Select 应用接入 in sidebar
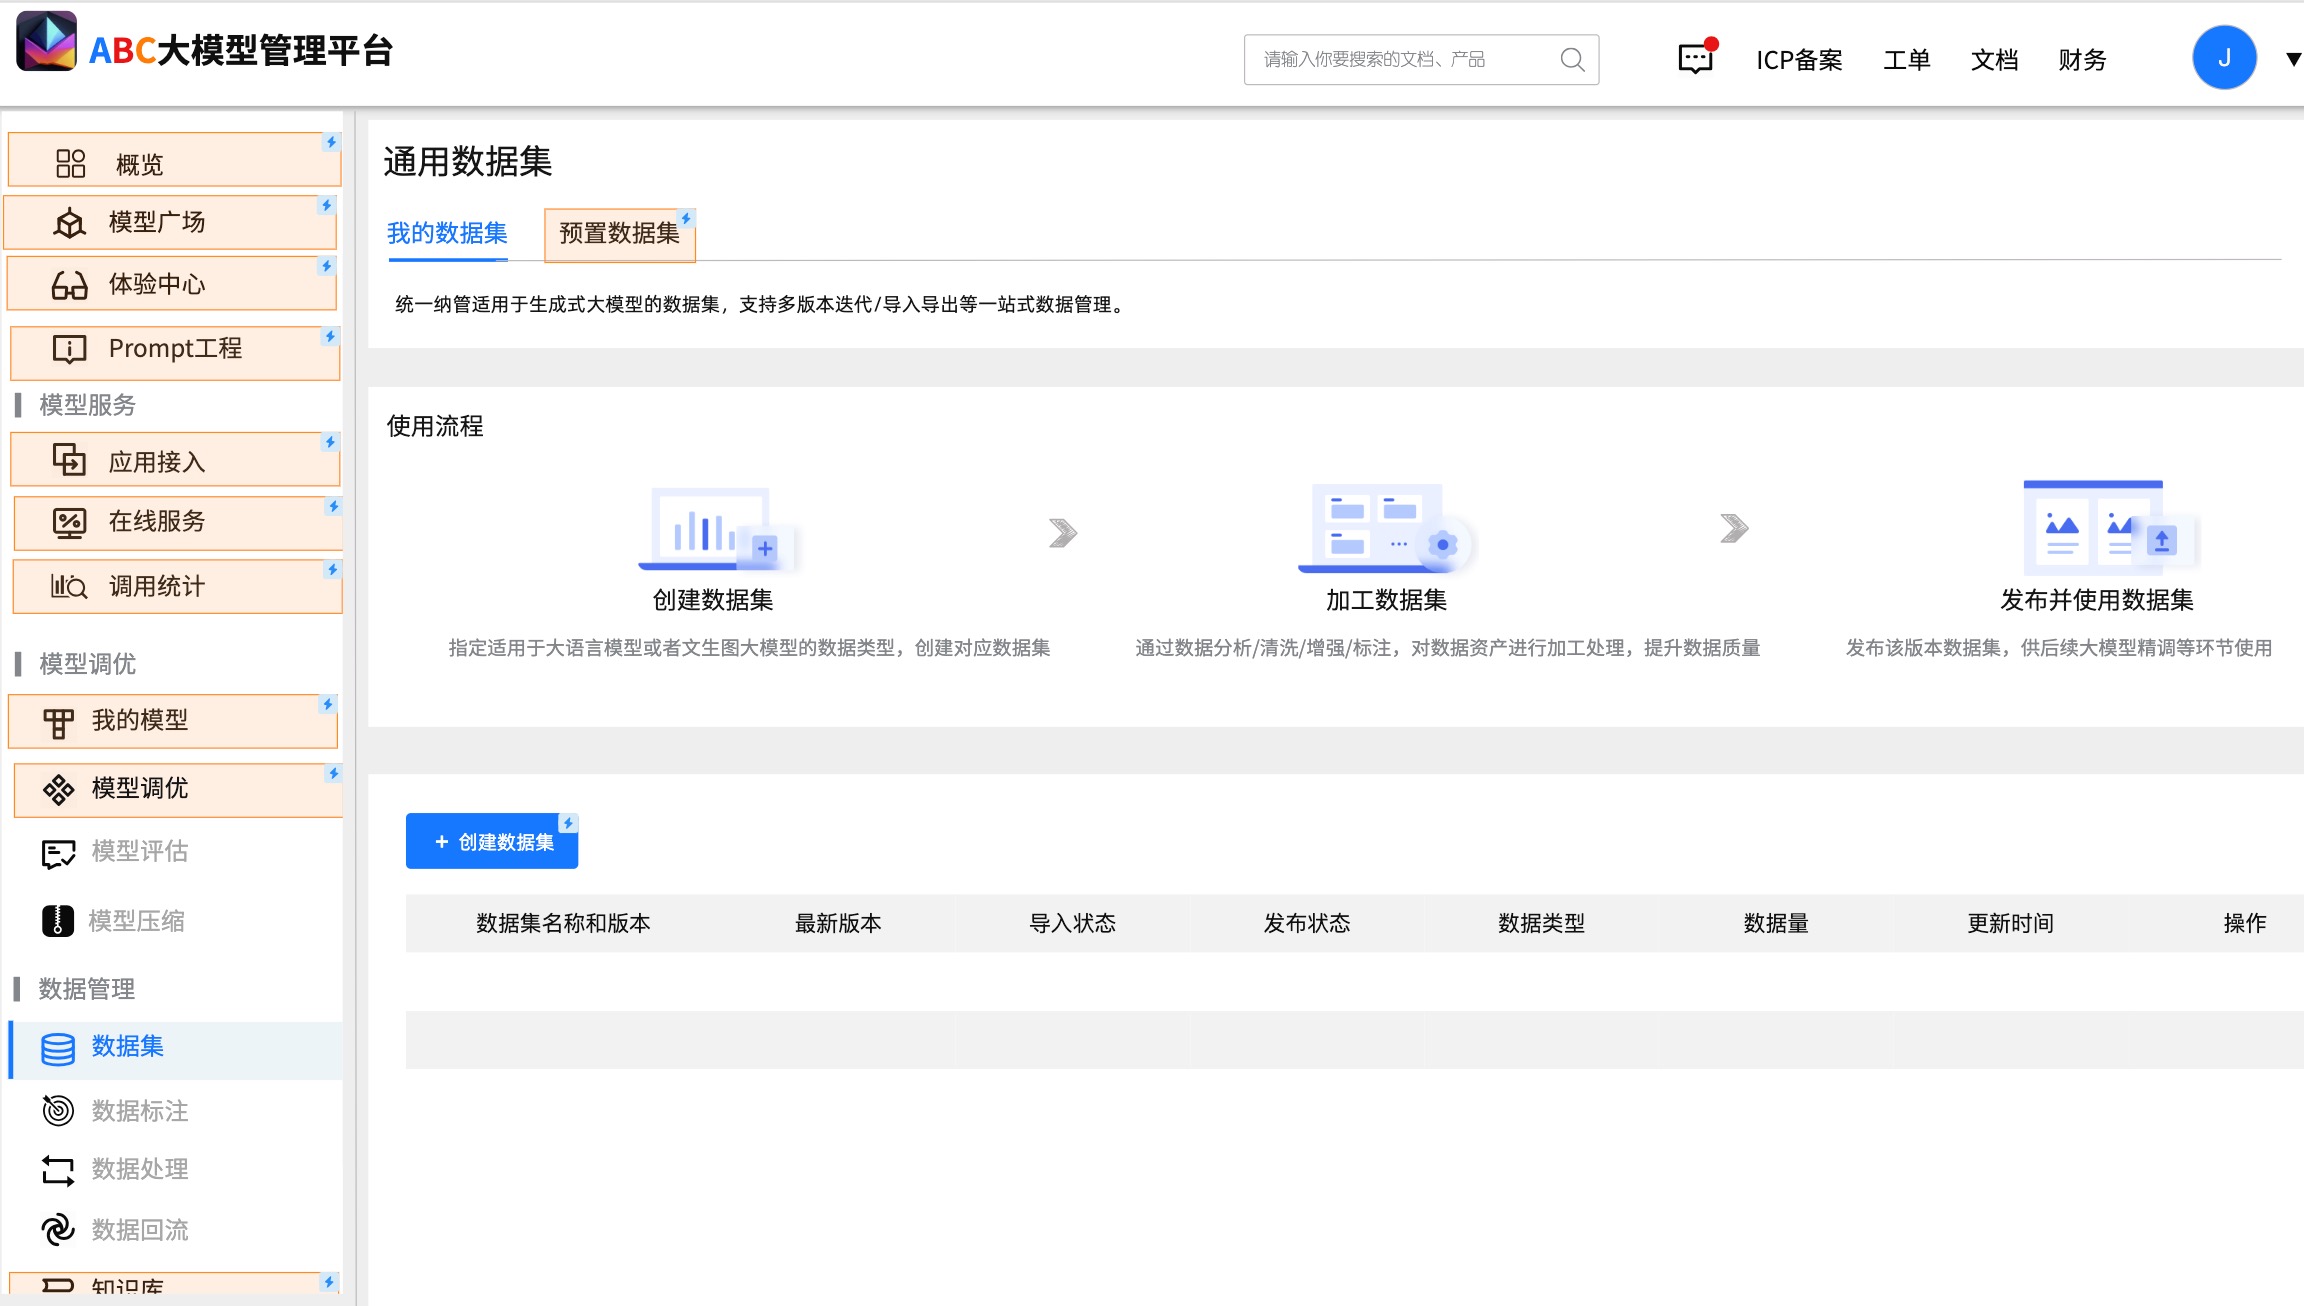 pos(175,460)
